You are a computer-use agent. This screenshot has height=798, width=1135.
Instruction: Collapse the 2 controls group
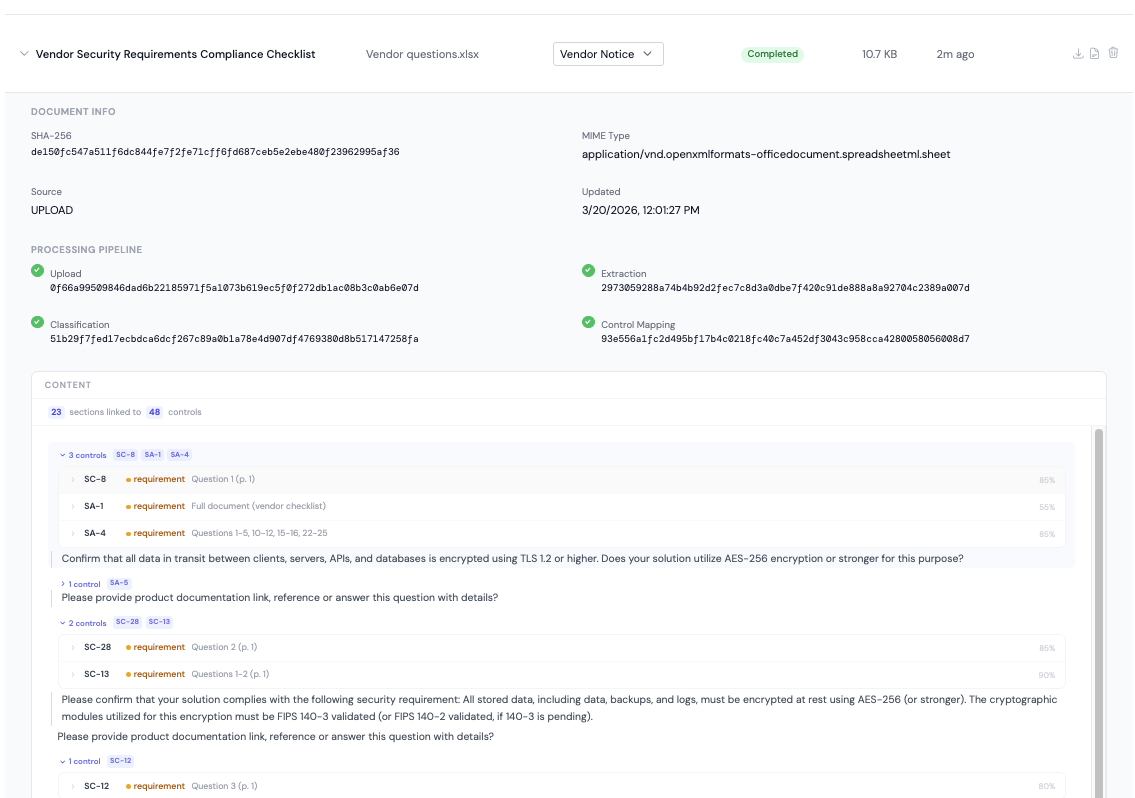pyautogui.click(x=83, y=623)
